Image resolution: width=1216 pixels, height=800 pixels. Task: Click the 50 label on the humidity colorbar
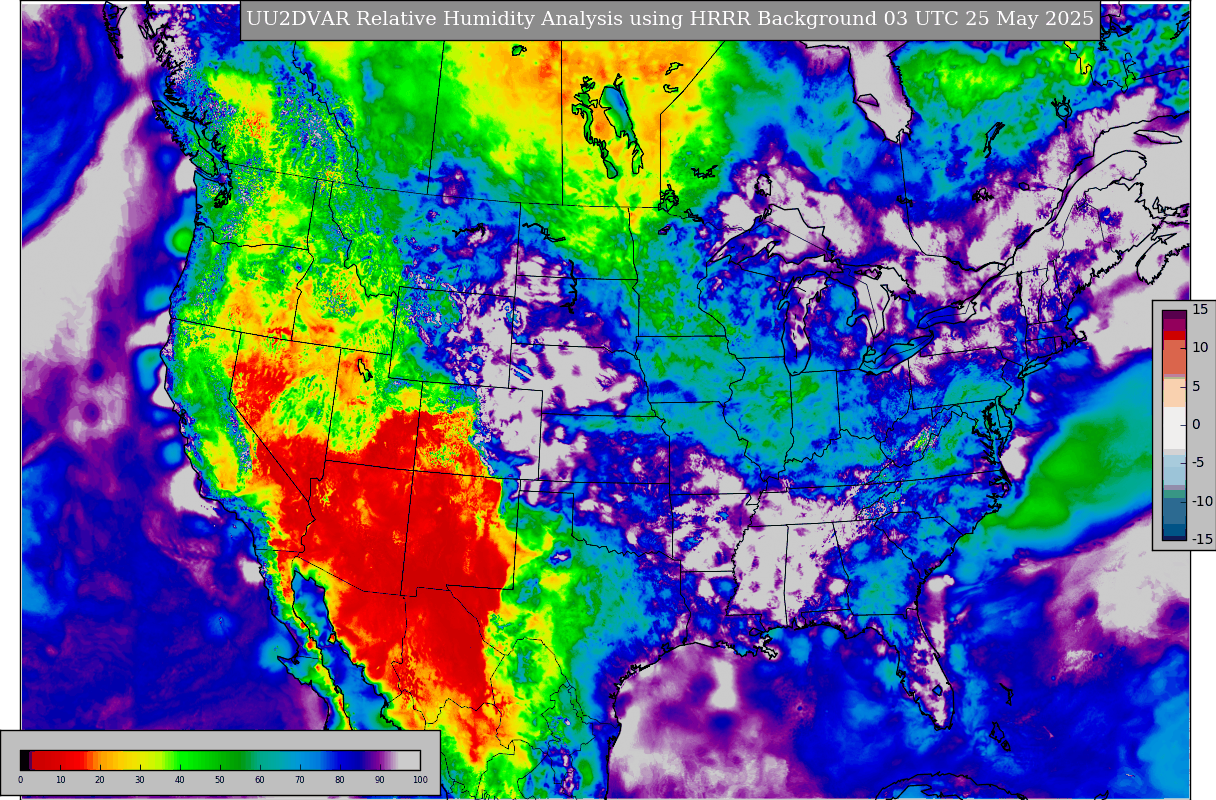pyautogui.click(x=220, y=780)
